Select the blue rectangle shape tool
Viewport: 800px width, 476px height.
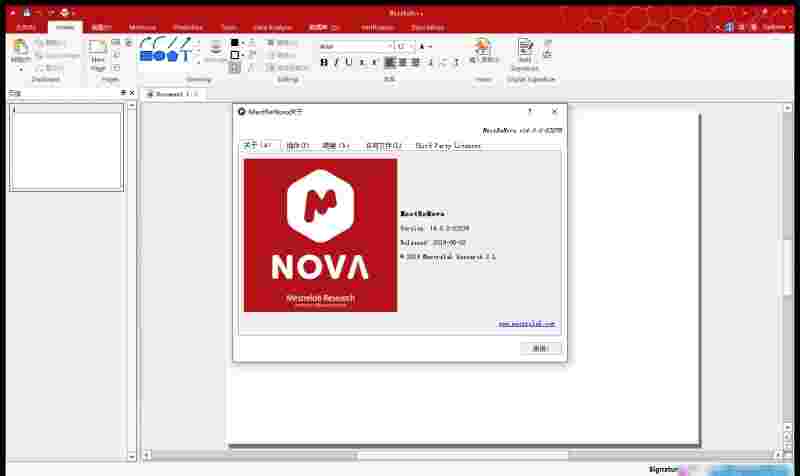coord(146,56)
